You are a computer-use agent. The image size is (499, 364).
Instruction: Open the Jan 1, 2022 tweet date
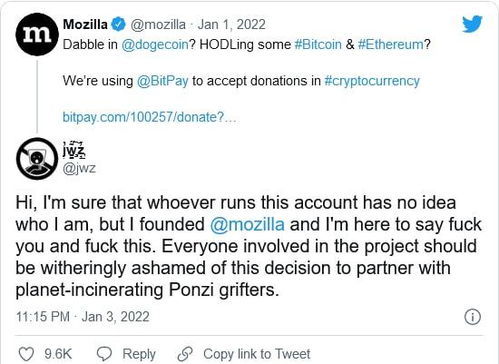click(x=231, y=25)
